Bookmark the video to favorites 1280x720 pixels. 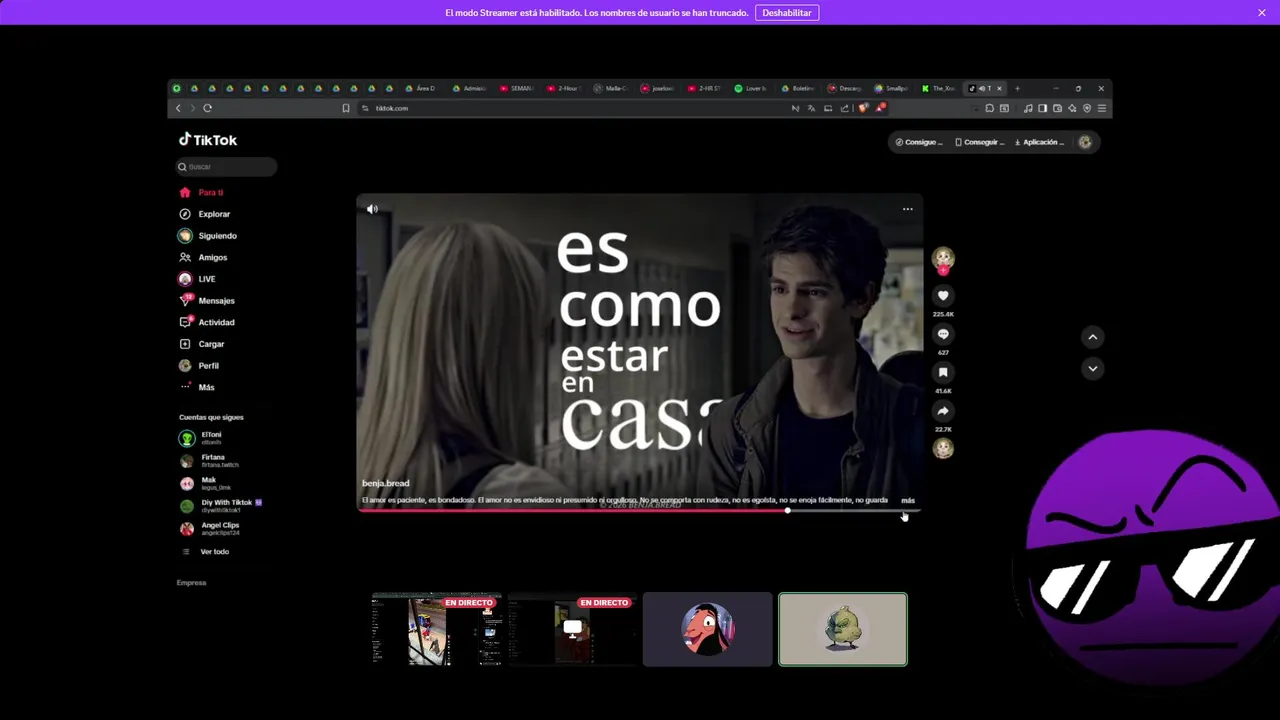(x=943, y=372)
